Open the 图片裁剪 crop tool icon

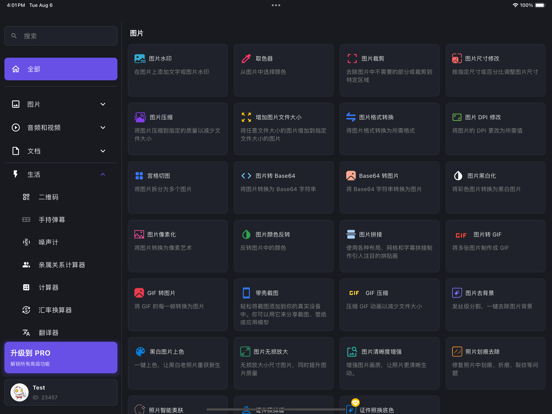point(352,58)
